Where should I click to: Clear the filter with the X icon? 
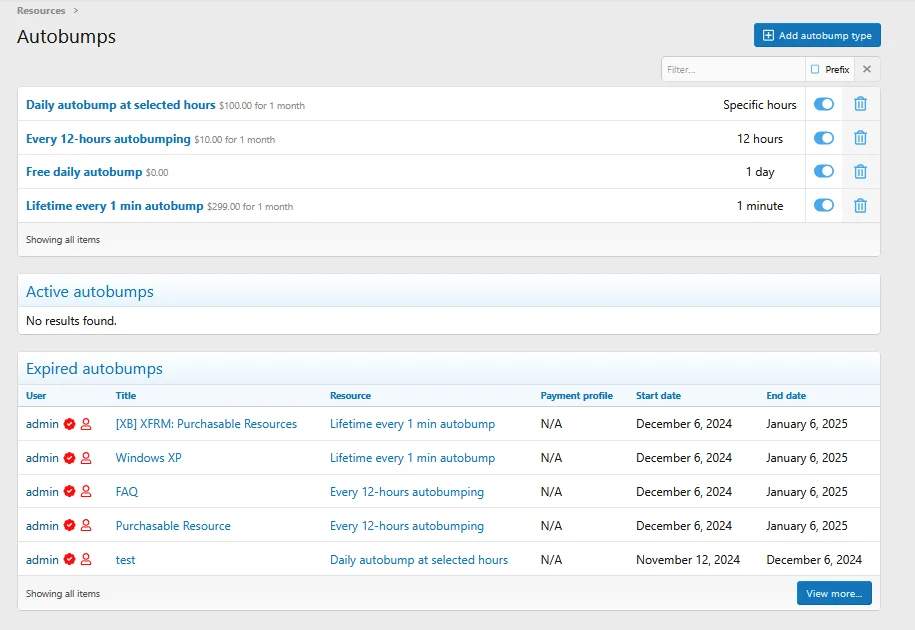click(x=867, y=69)
